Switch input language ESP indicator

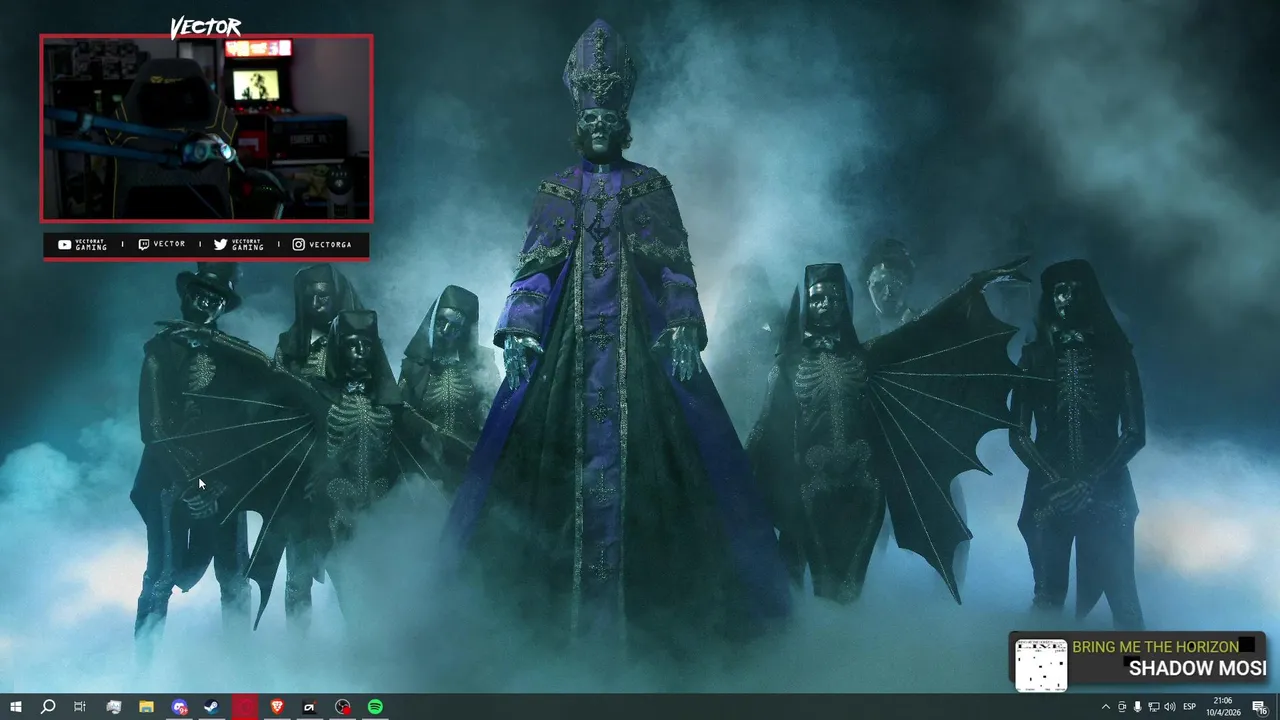point(1190,707)
